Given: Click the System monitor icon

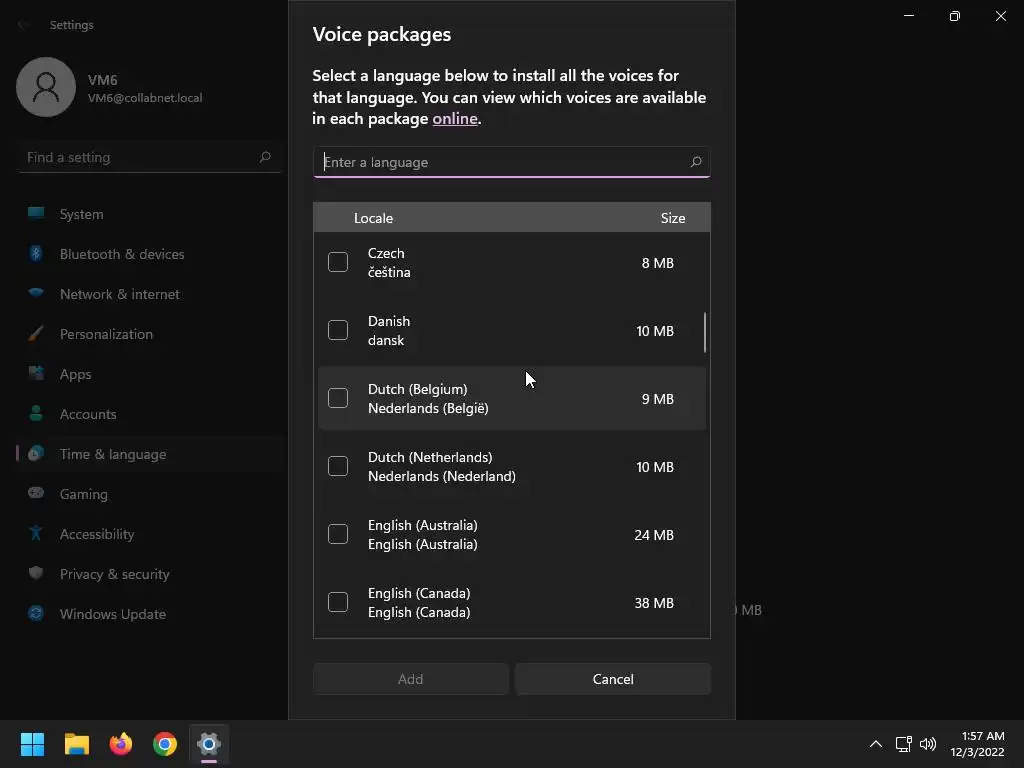Looking at the screenshot, I should [36, 213].
